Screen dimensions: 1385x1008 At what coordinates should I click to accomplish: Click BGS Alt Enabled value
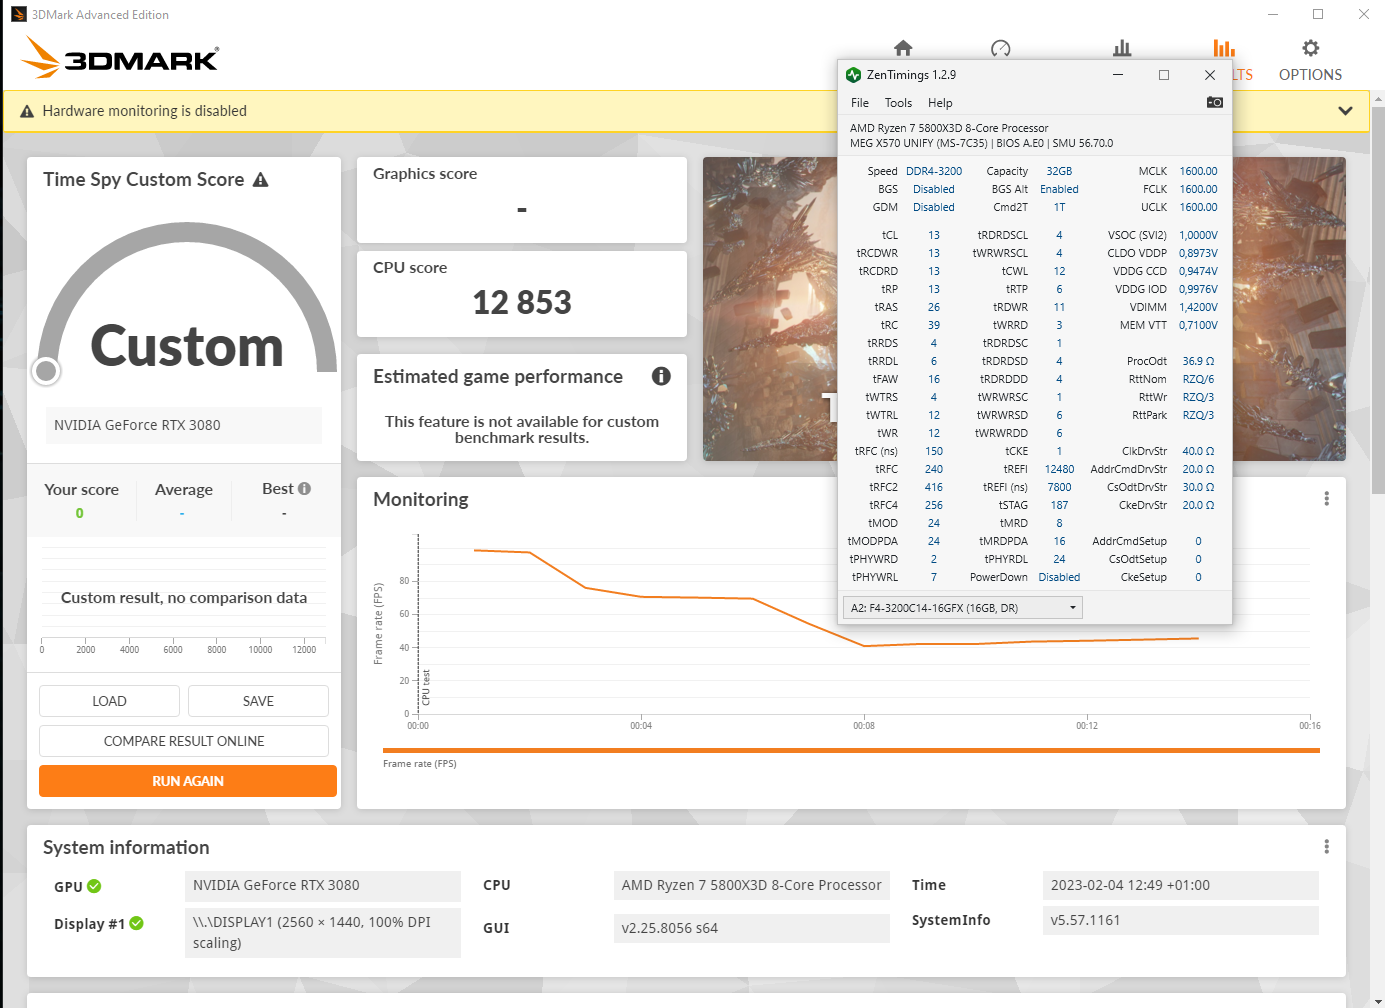pyautogui.click(x=1059, y=189)
